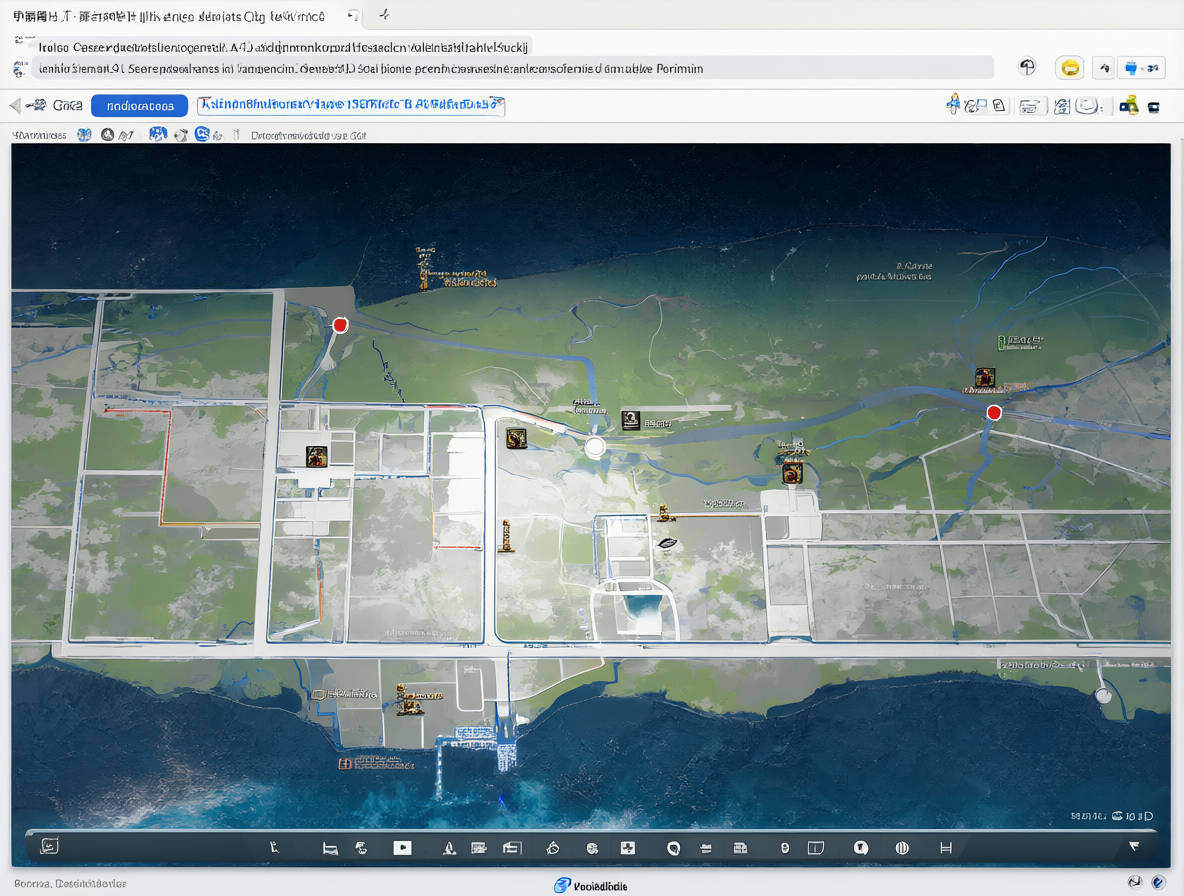The width and height of the screenshot is (1184, 896).
Task: Open the square landmark thumbnail in the western city blocks
Action: 316,456
